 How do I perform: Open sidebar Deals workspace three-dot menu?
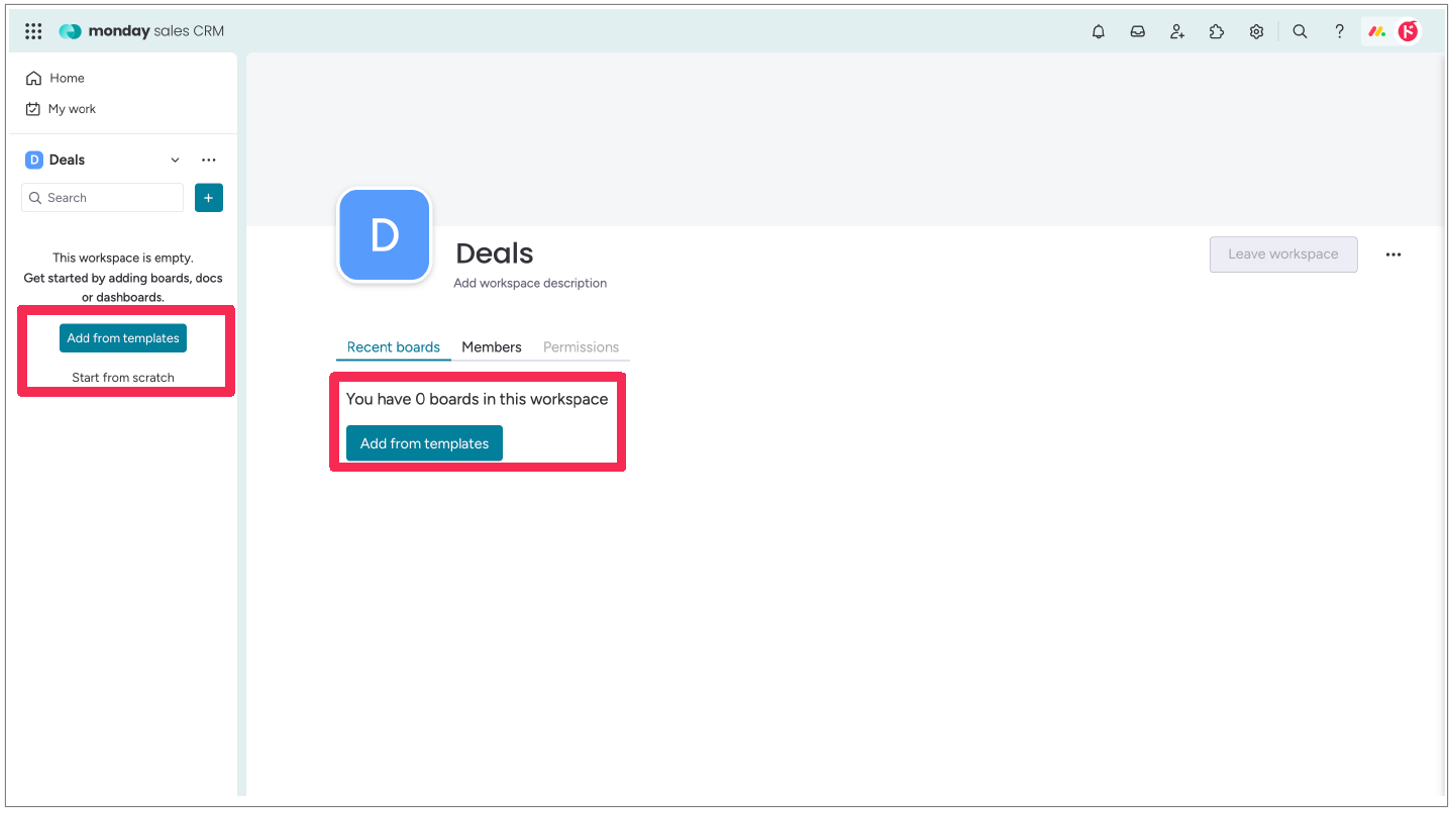click(208, 160)
